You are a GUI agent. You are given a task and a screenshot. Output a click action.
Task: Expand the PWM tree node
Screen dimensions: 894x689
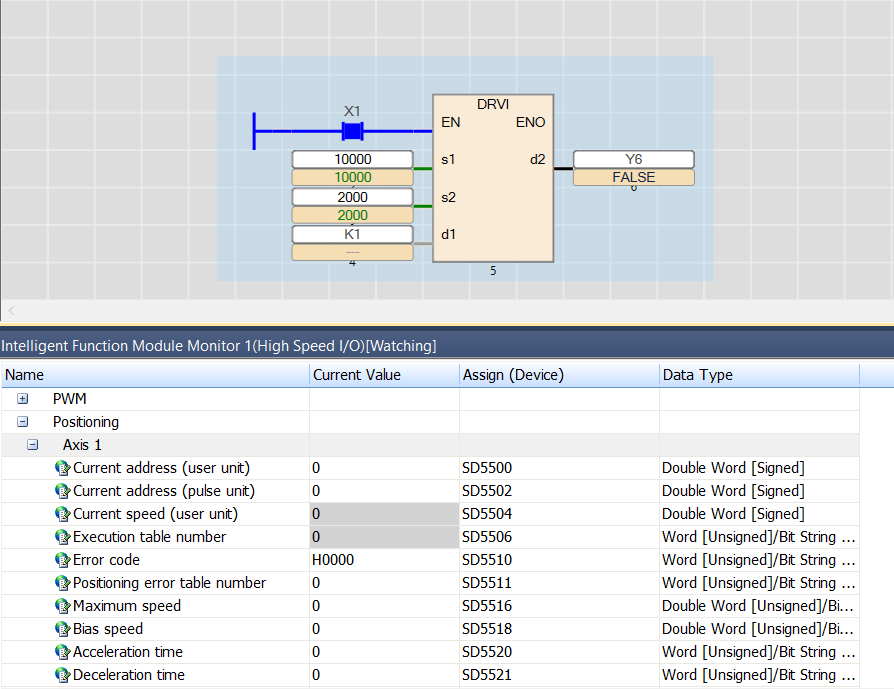pyautogui.click(x=23, y=399)
